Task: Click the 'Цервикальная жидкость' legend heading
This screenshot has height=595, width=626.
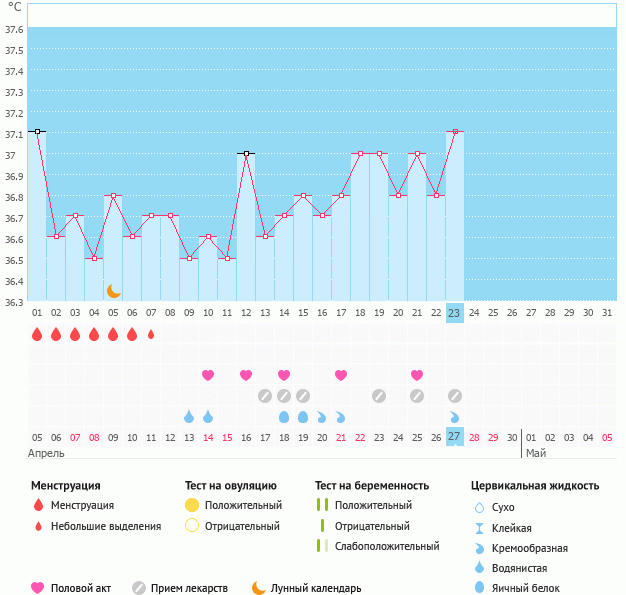Action: [534, 485]
